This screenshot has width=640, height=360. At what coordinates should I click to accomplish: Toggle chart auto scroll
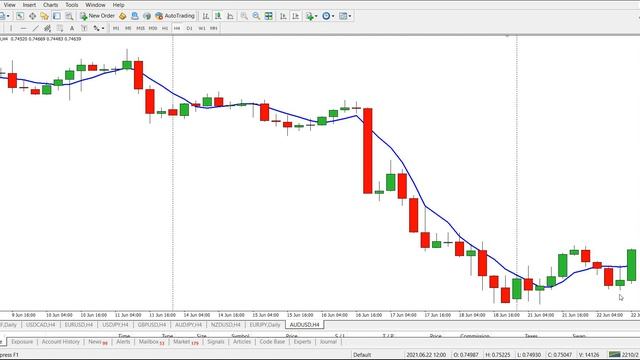tap(283, 16)
